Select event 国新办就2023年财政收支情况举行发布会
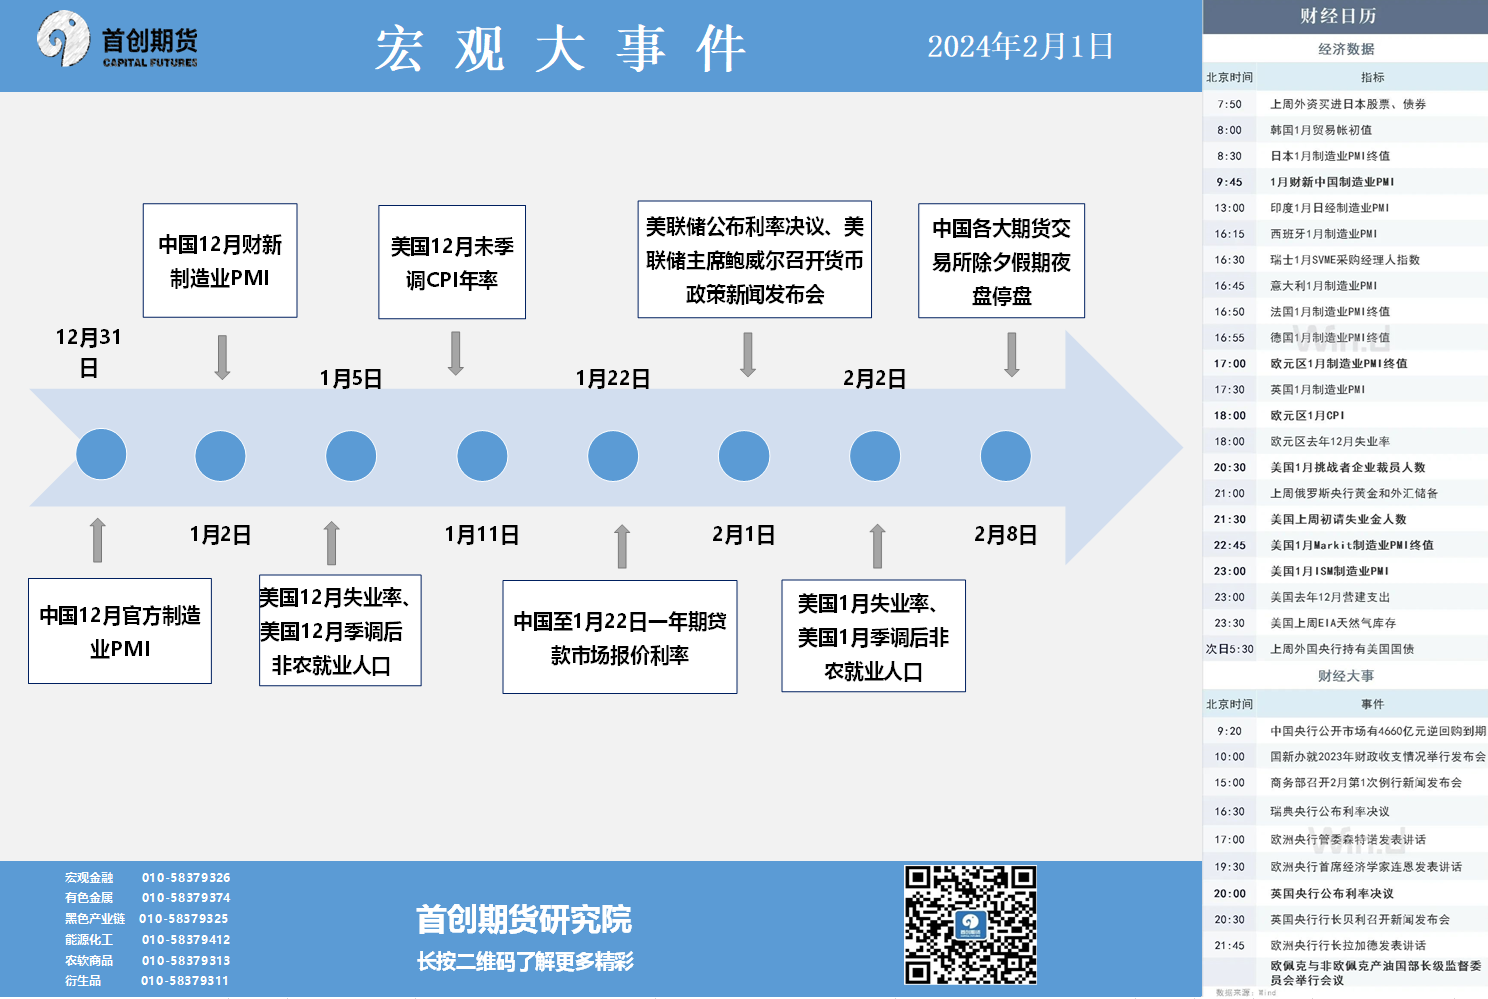Viewport: 1488px width, 999px height. pyautogui.click(x=1345, y=758)
